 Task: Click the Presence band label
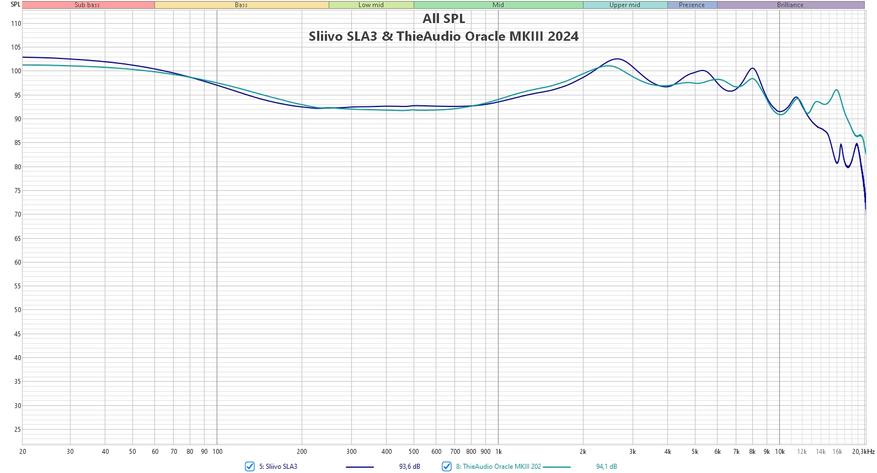click(x=692, y=5)
